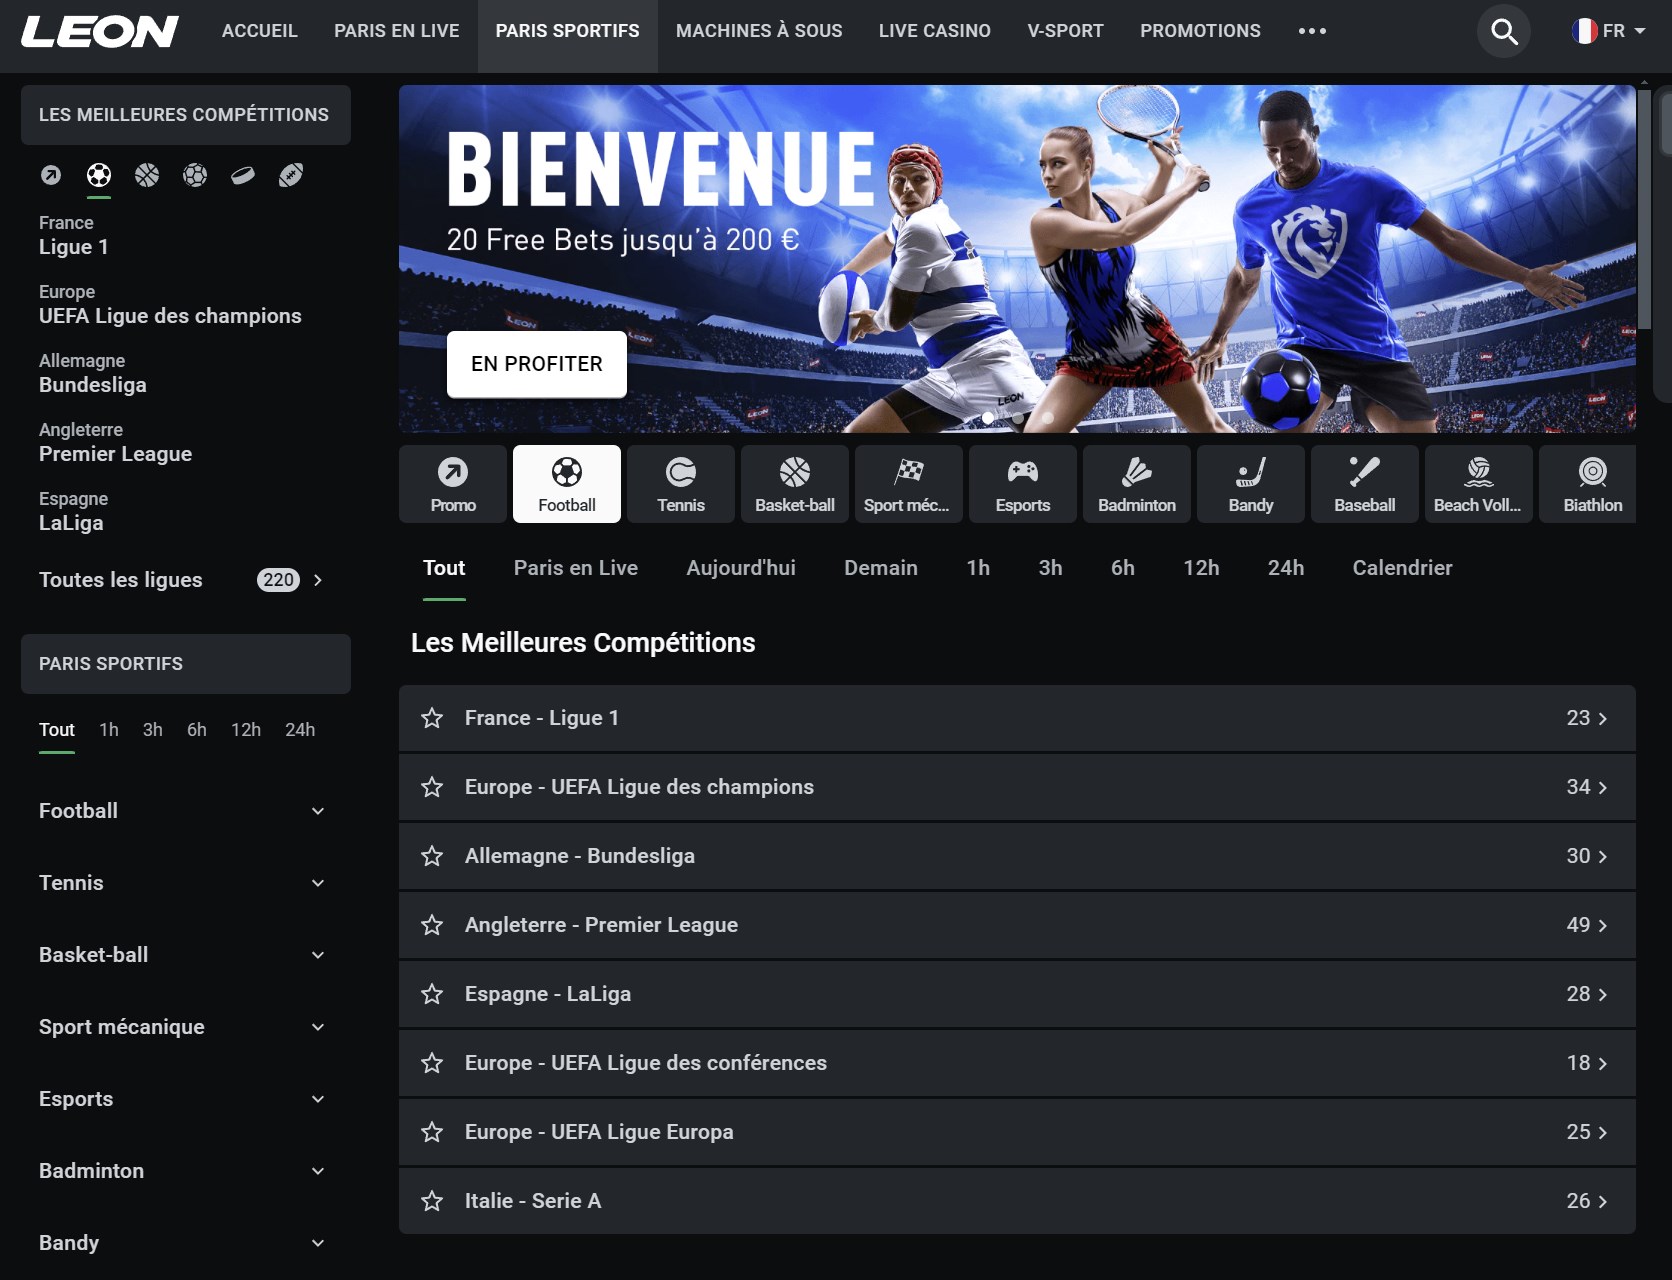Select the Biathlon target icon tile

tap(1592, 484)
